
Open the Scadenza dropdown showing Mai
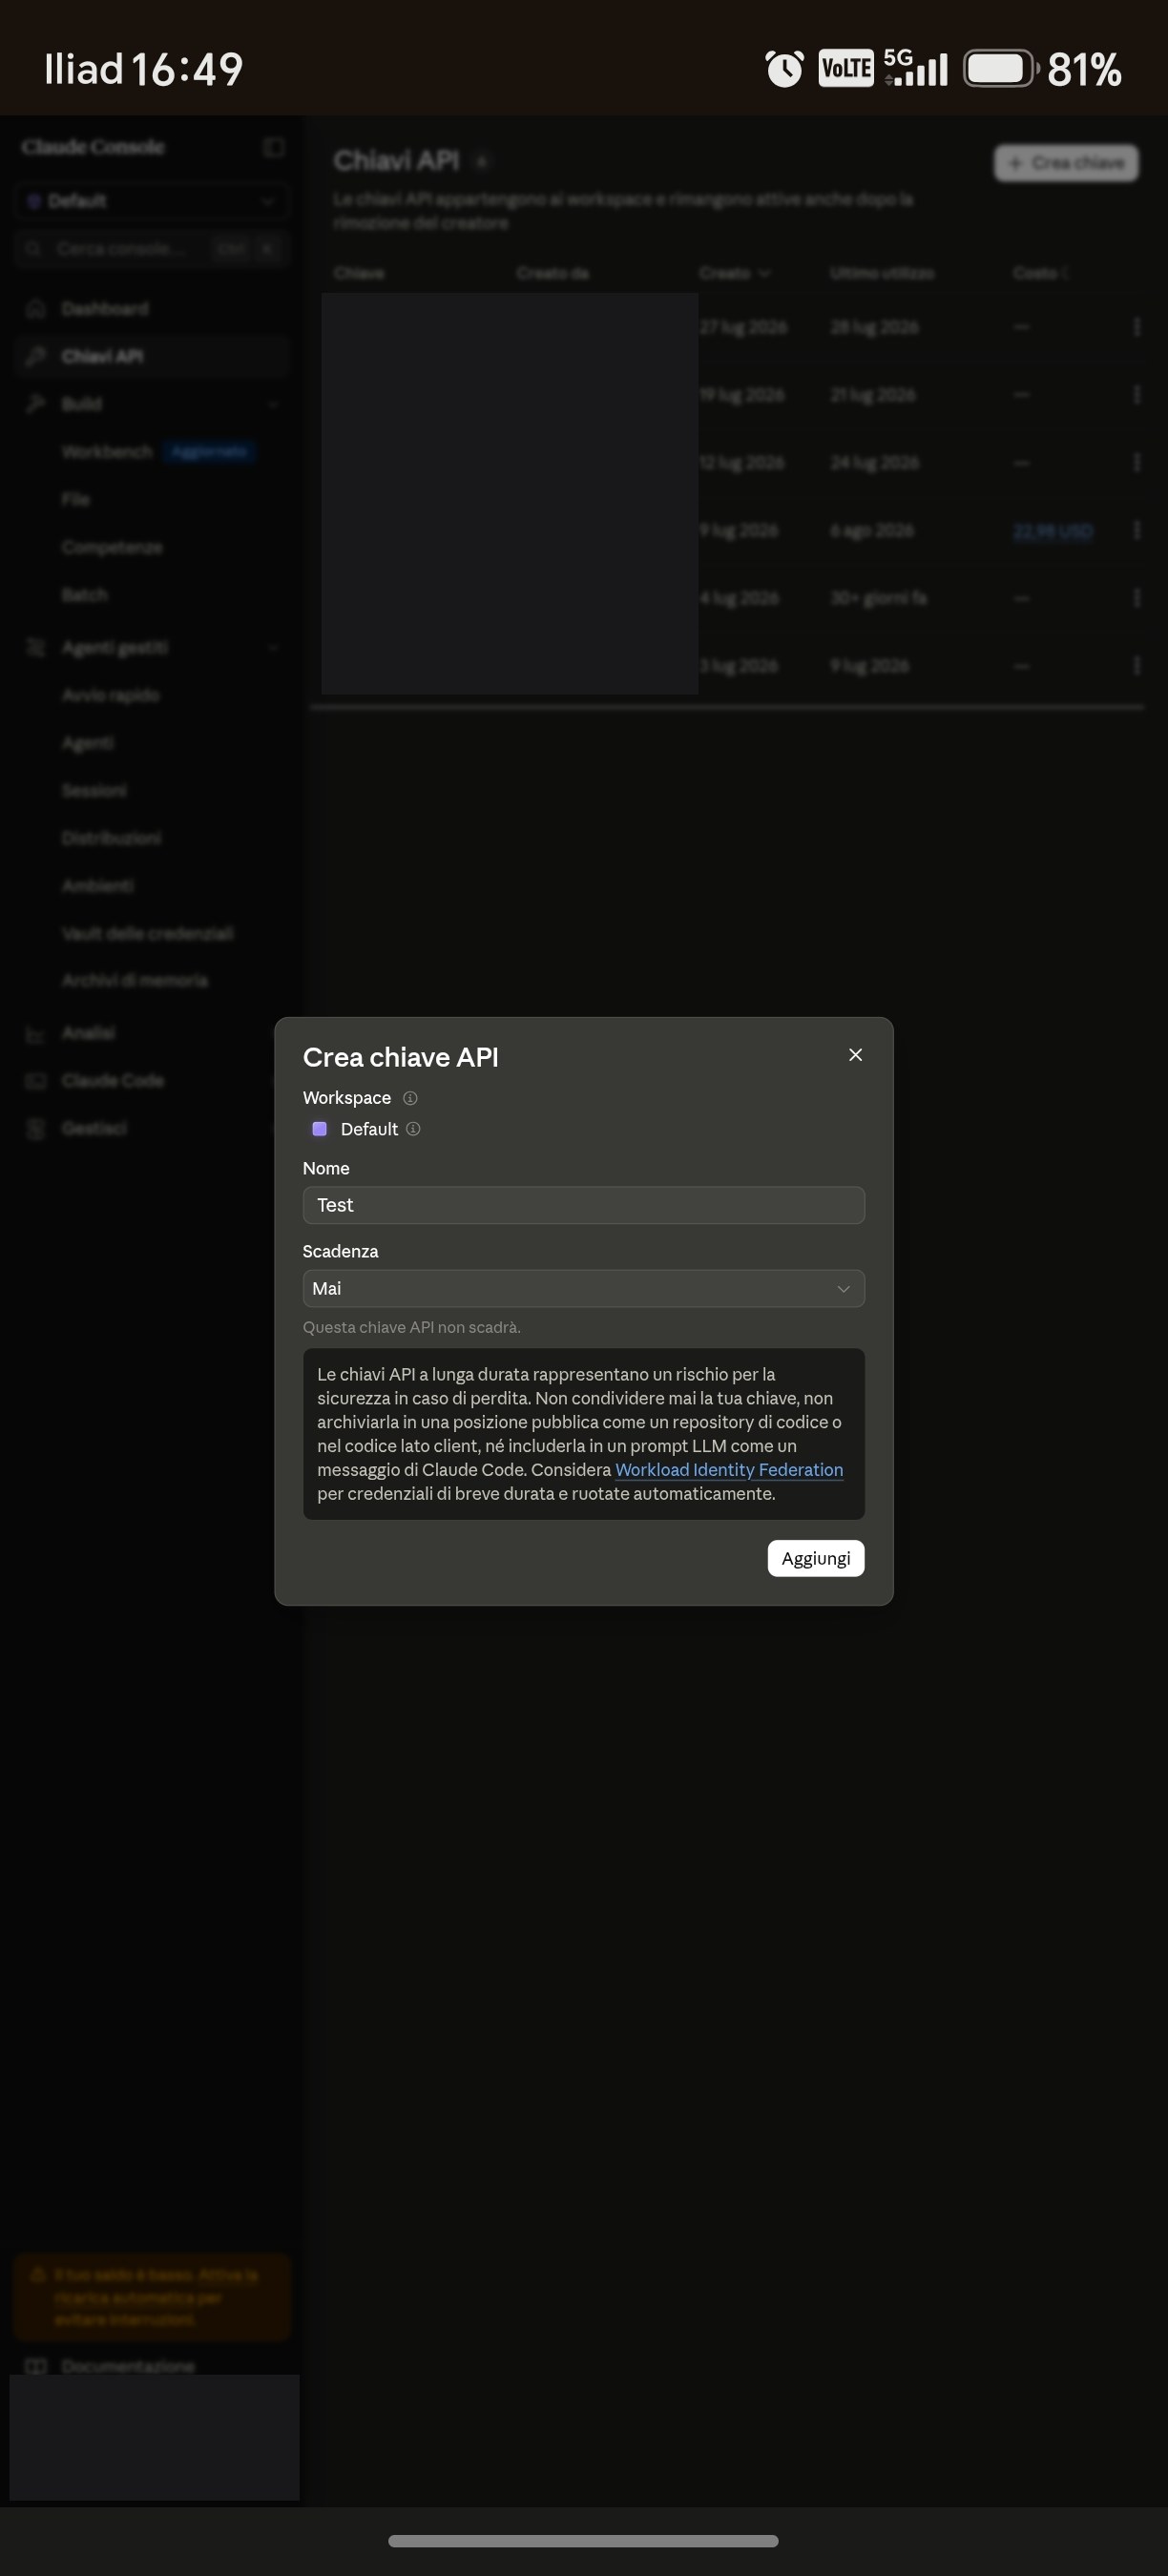583,1288
